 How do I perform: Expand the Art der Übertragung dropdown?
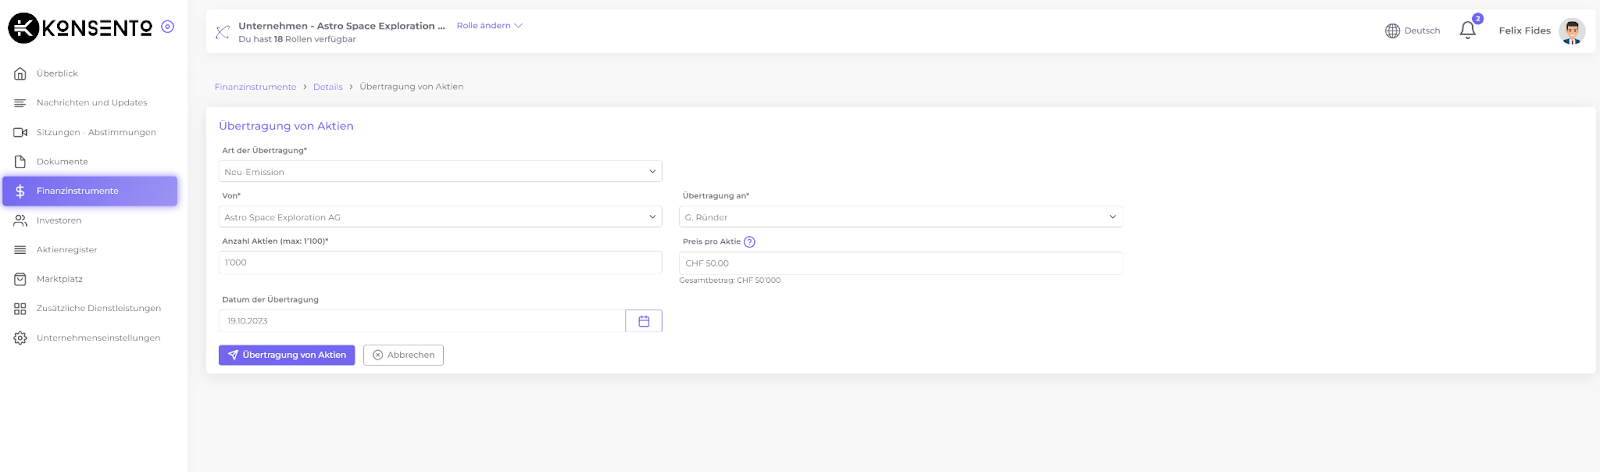(440, 172)
